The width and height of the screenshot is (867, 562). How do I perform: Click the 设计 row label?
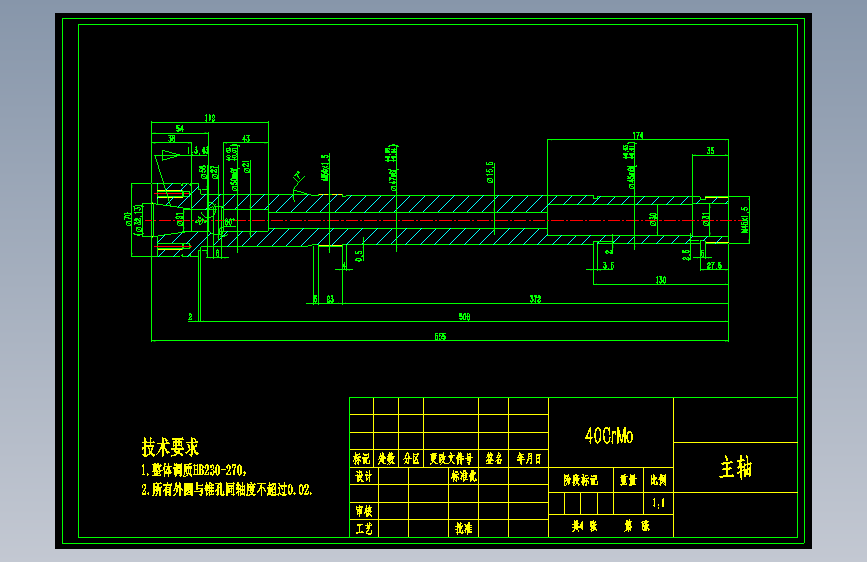coord(363,476)
